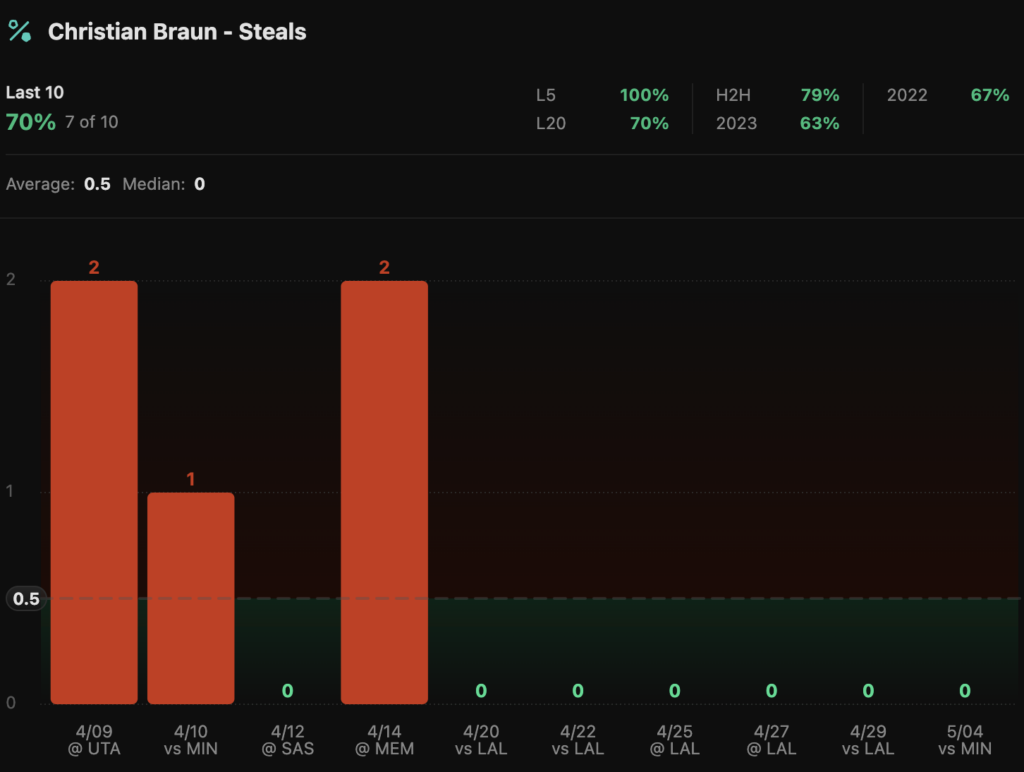Click the y-axis tick labeled 2
The image size is (1024, 772).
pyautogui.click(x=10, y=280)
